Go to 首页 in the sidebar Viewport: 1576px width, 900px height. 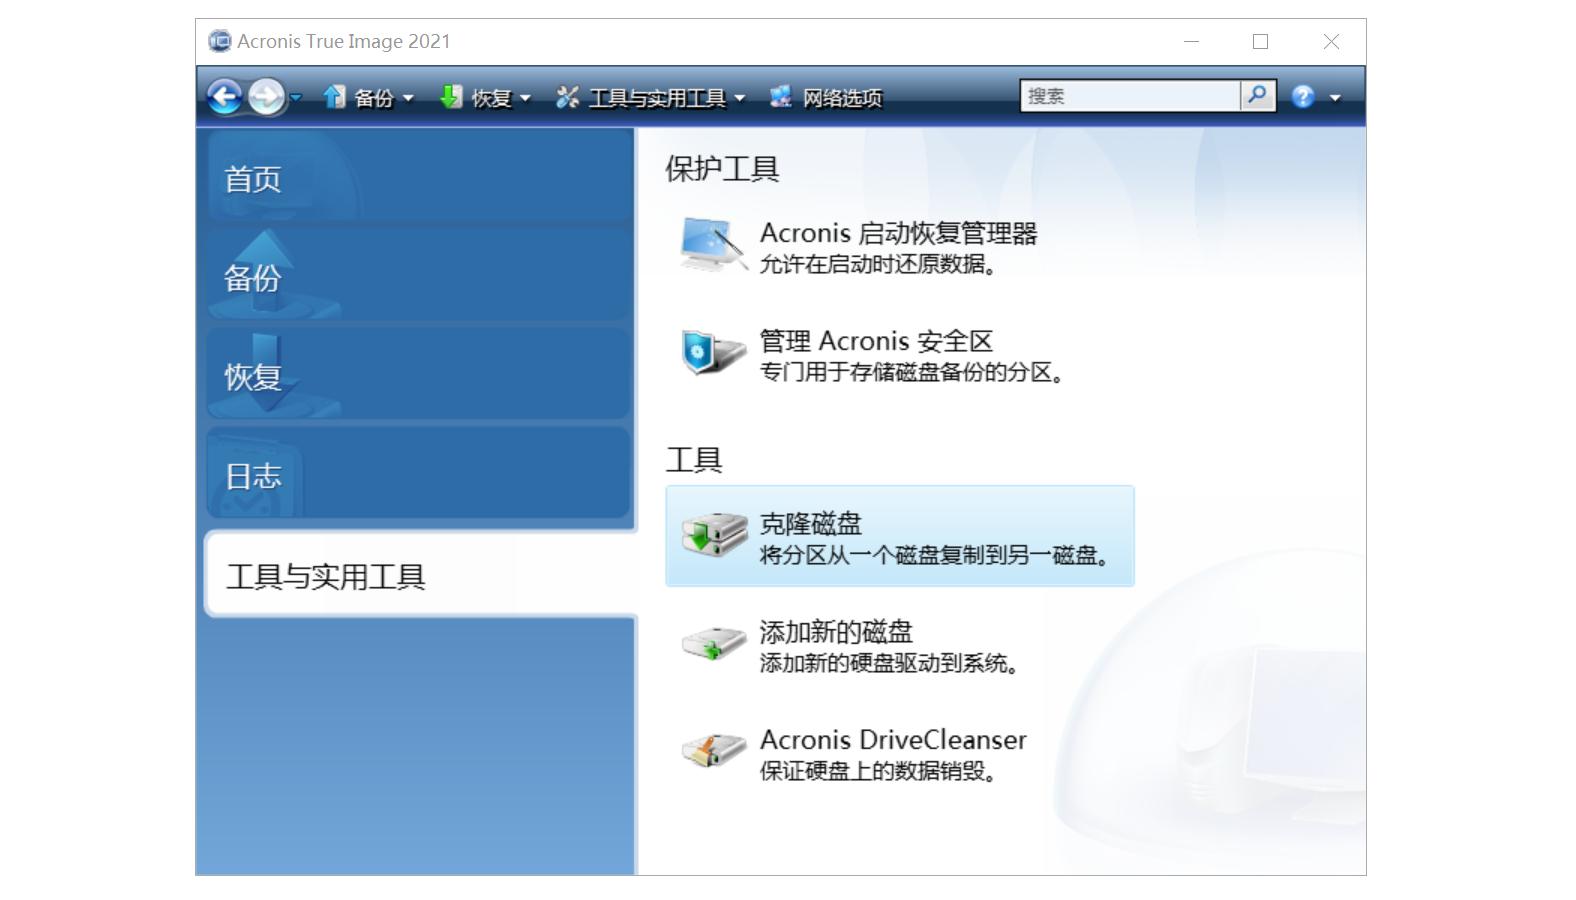[419, 178]
